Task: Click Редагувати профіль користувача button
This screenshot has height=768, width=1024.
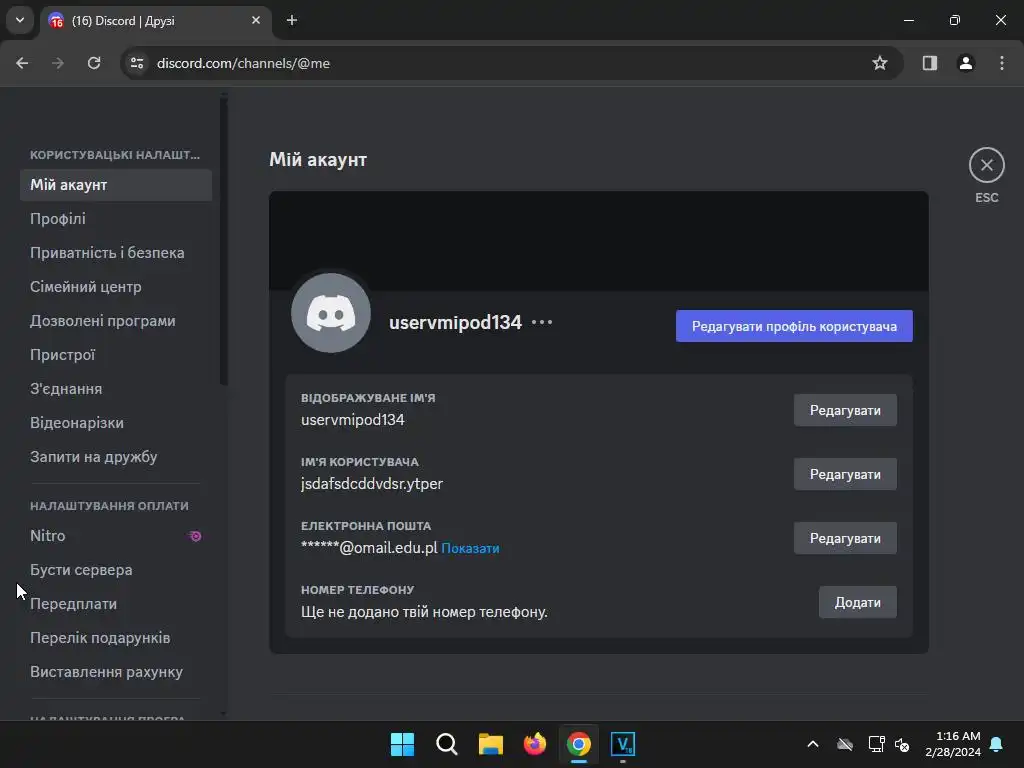Action: click(794, 326)
